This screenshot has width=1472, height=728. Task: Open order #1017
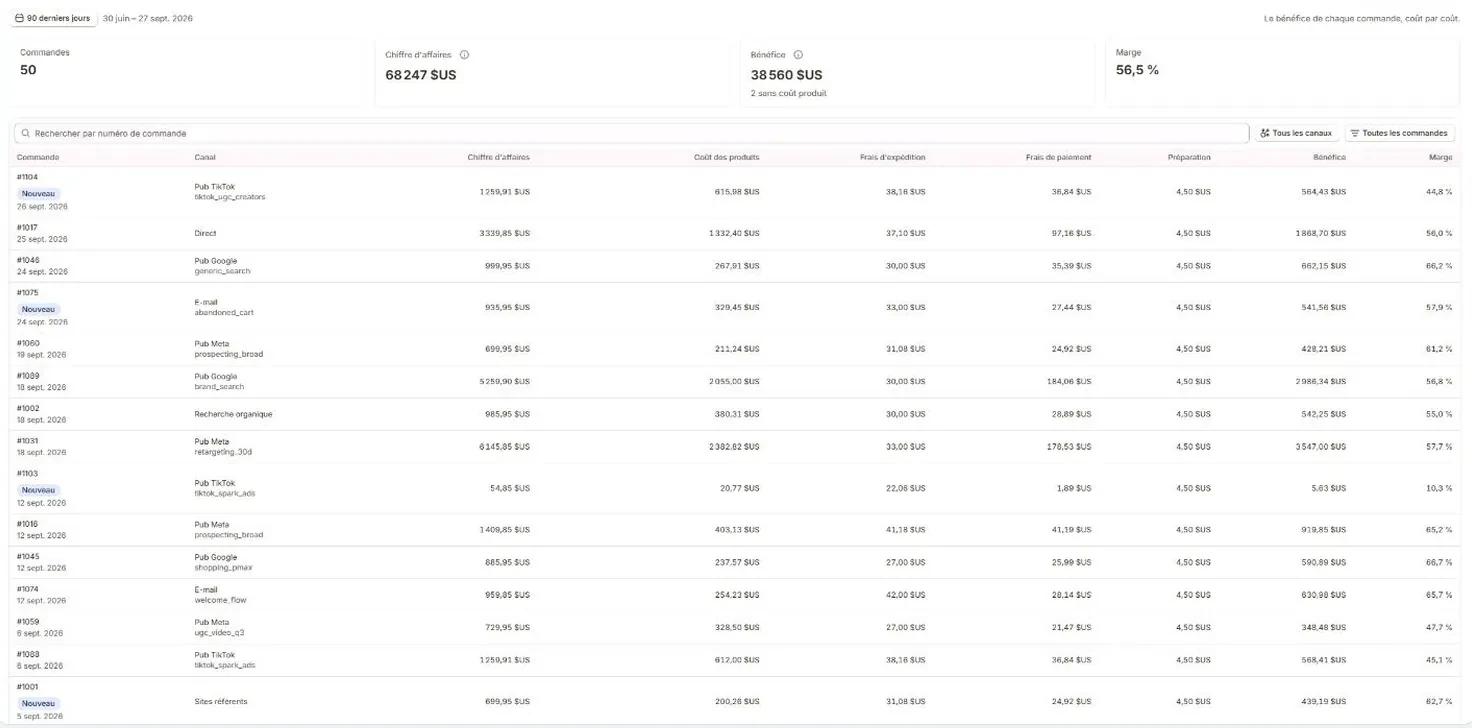pyautogui.click(x=27, y=227)
